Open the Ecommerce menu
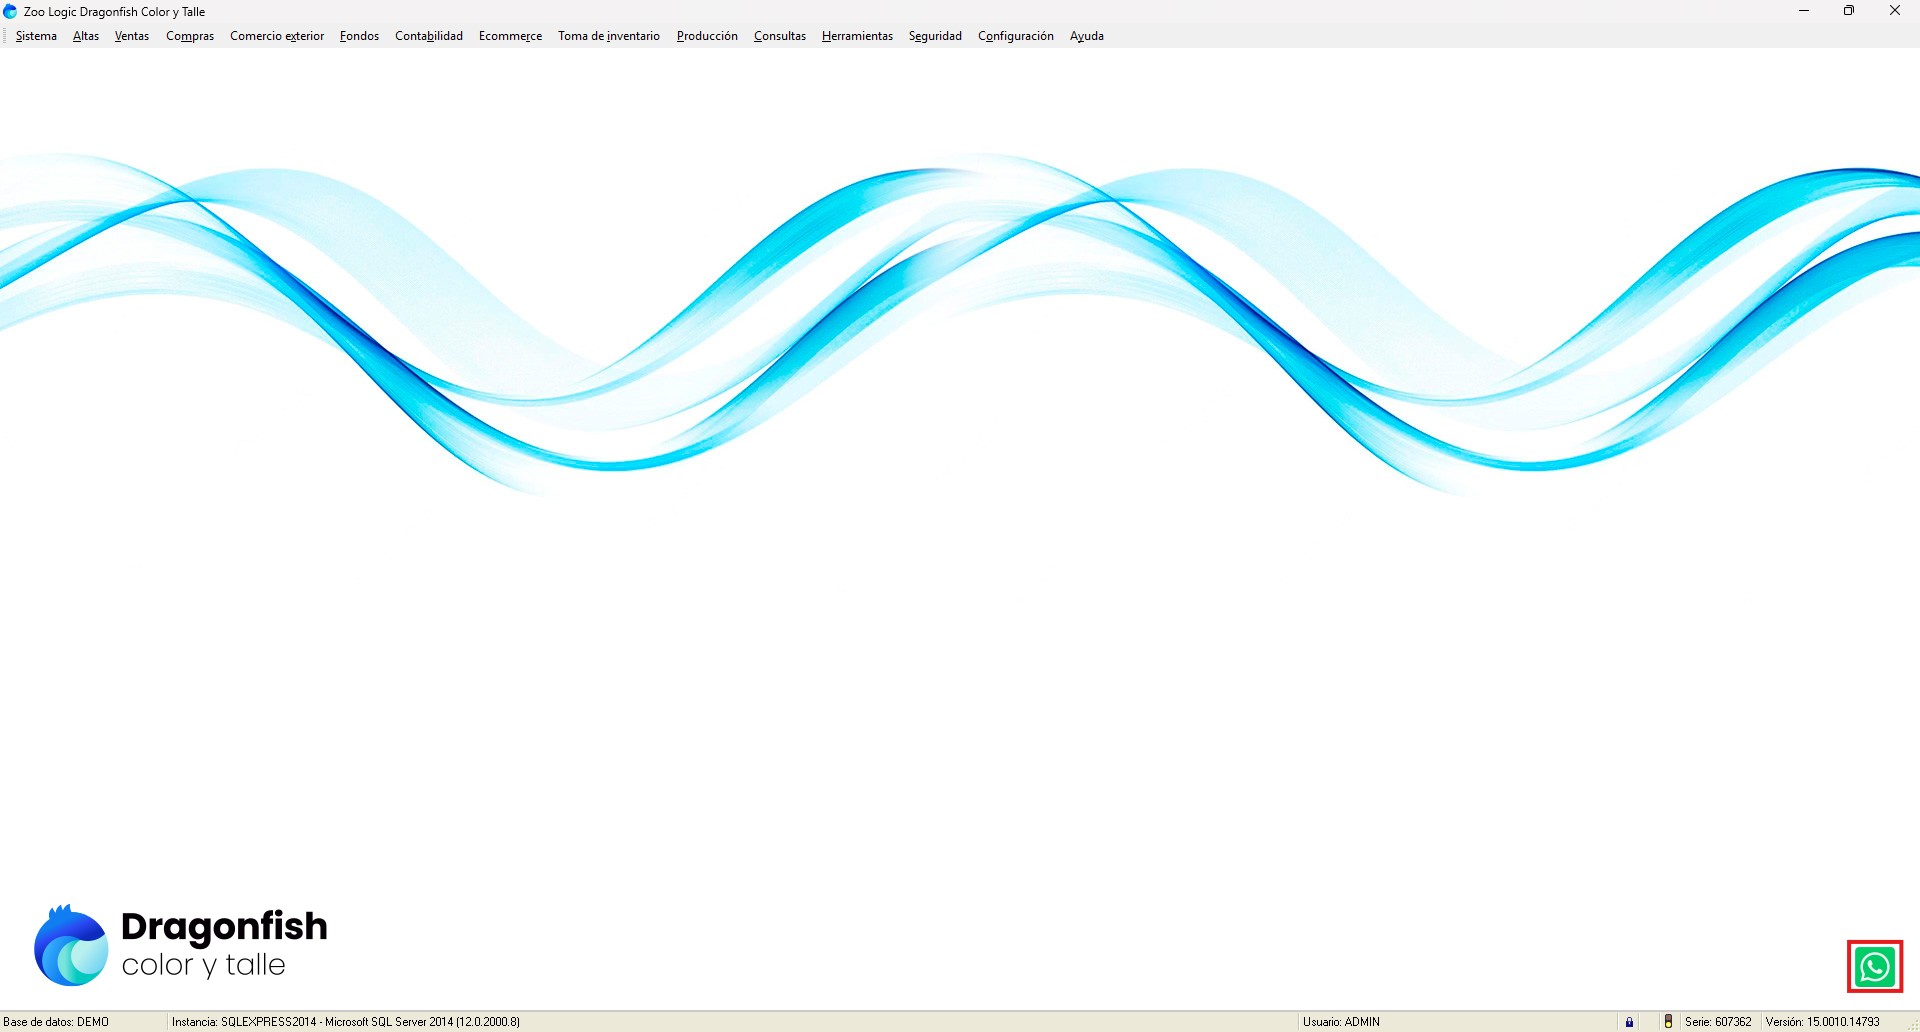This screenshot has height=1032, width=1920. point(510,36)
